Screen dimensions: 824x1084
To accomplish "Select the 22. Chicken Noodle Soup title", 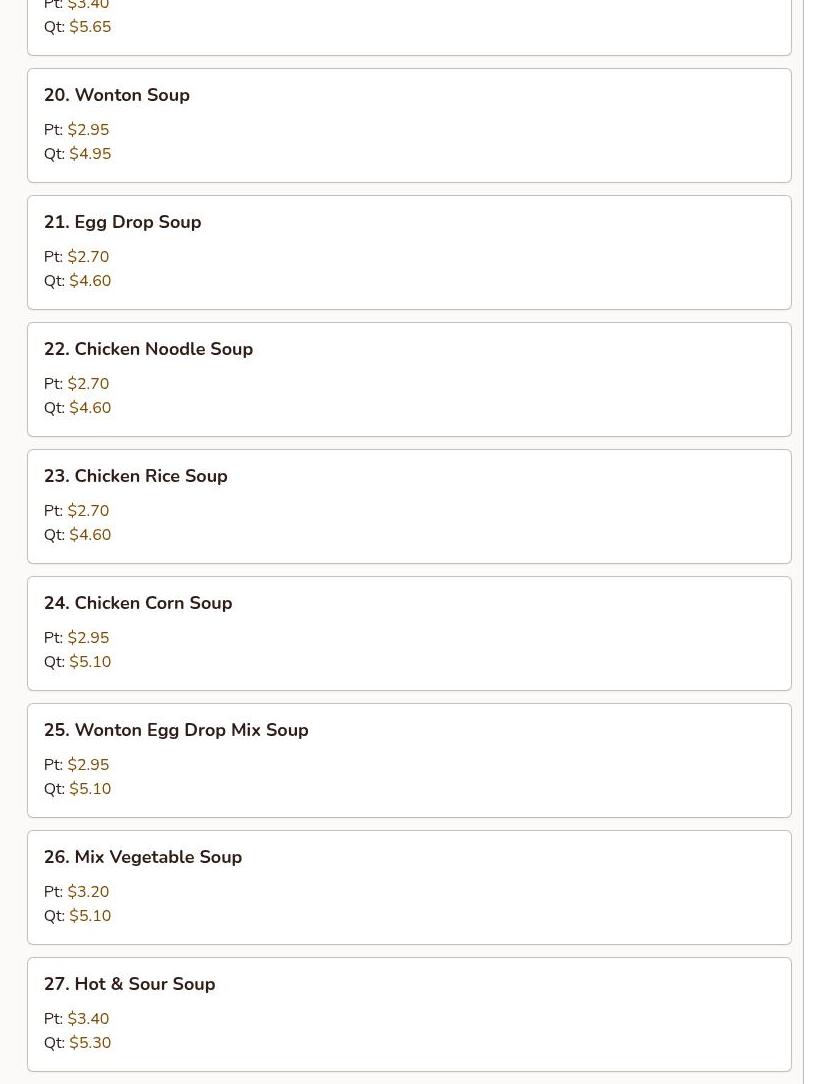I will 149,348.
